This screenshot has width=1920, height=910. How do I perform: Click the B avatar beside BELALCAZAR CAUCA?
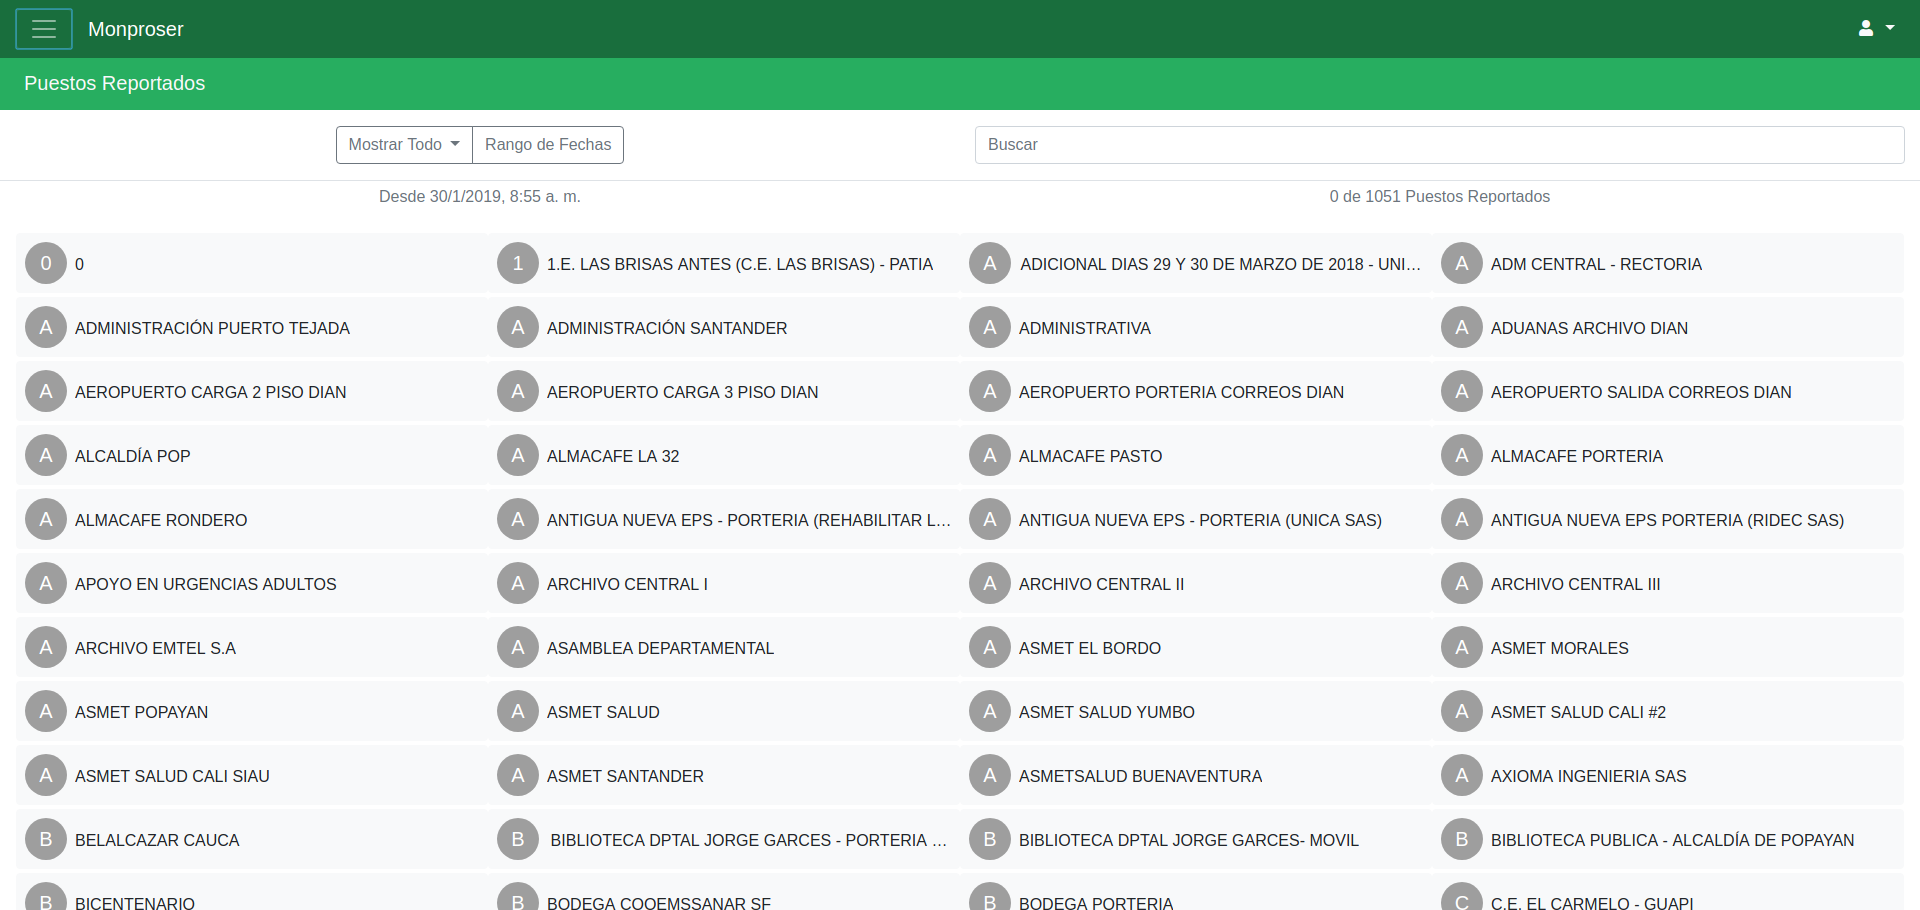[x=46, y=840]
